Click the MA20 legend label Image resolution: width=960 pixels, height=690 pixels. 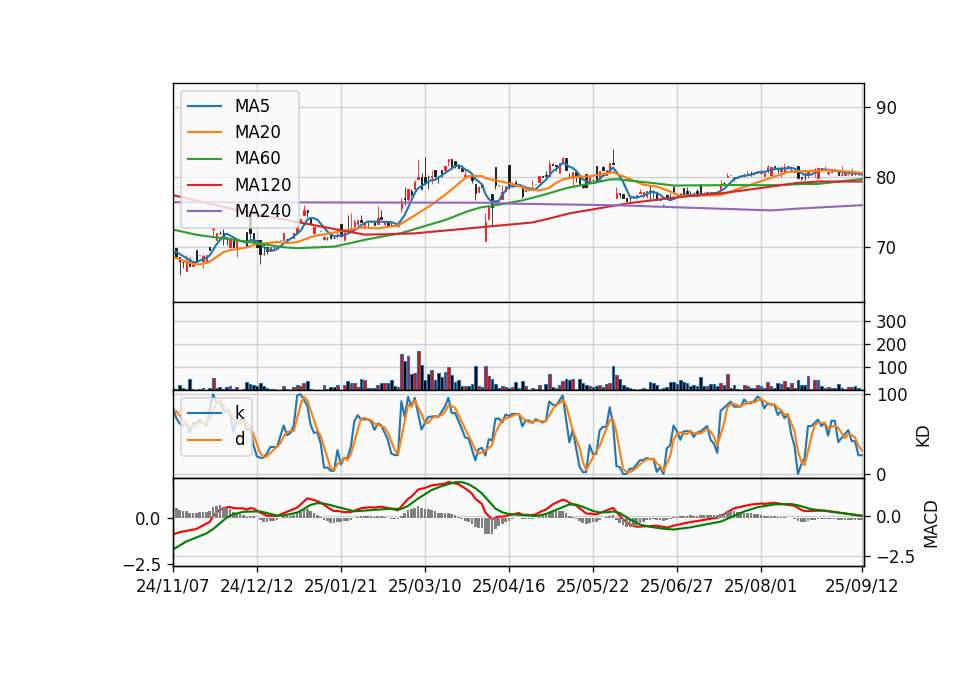[257, 132]
